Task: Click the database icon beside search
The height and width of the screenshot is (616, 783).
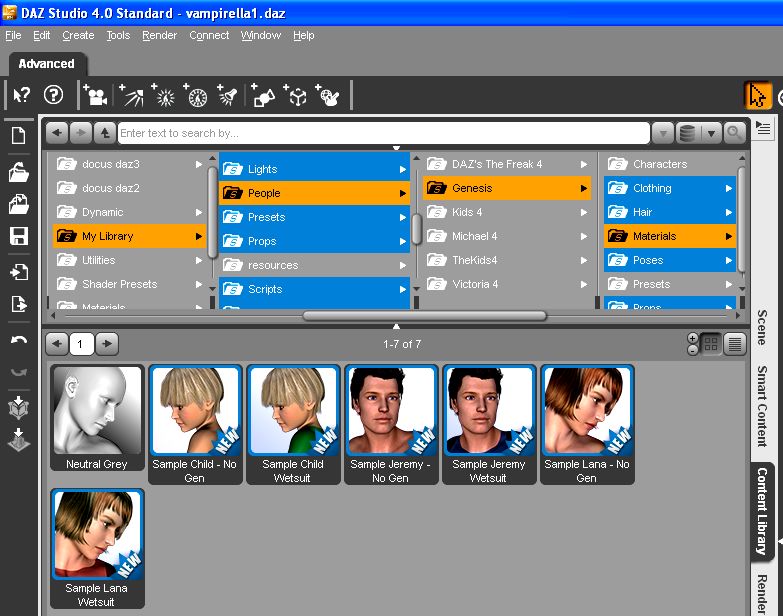Action: (688, 133)
